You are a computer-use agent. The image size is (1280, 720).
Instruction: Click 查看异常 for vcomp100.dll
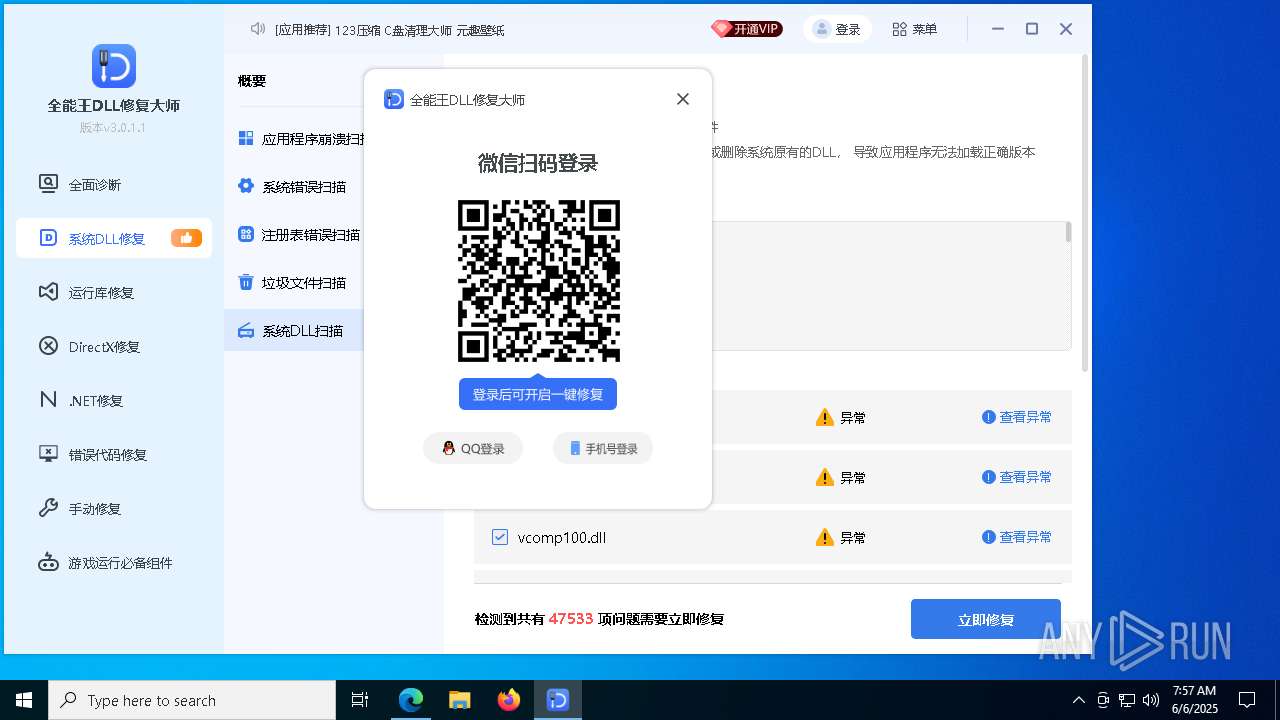pos(1017,537)
